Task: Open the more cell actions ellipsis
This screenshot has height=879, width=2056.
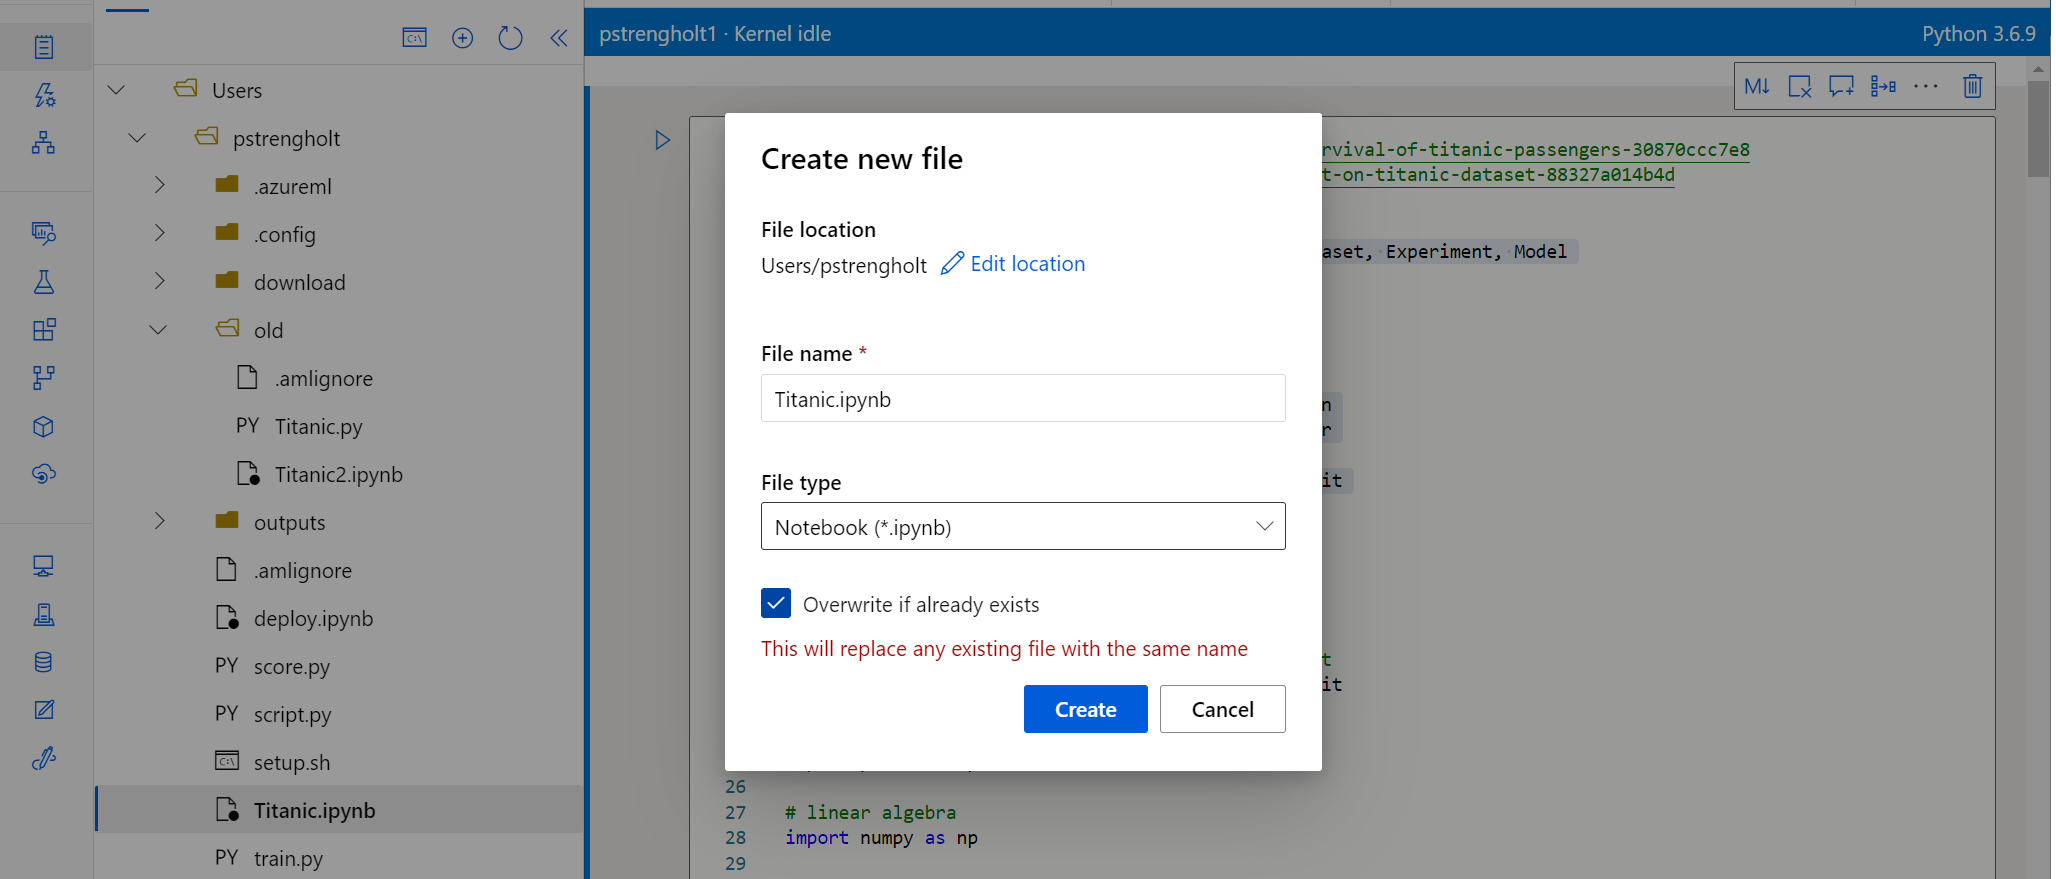Action: coord(1925,86)
